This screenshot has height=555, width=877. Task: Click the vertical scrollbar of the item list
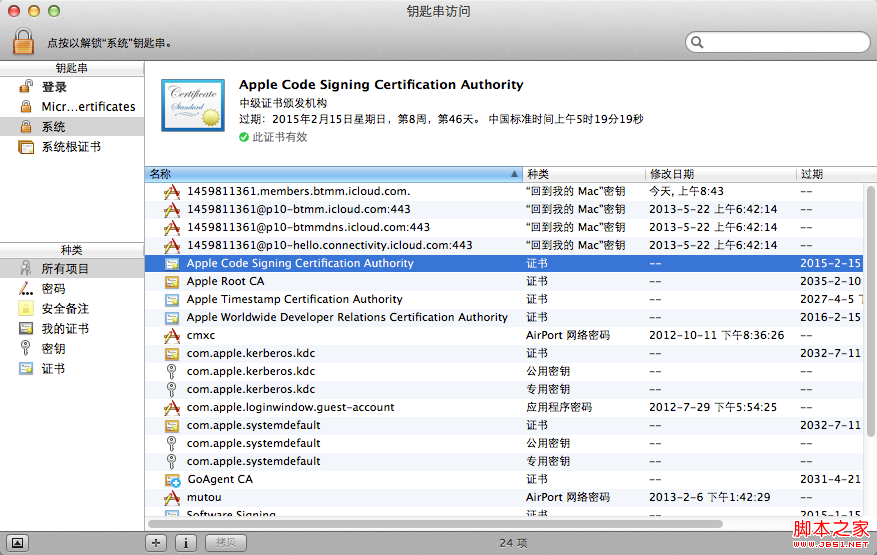(x=870, y=311)
